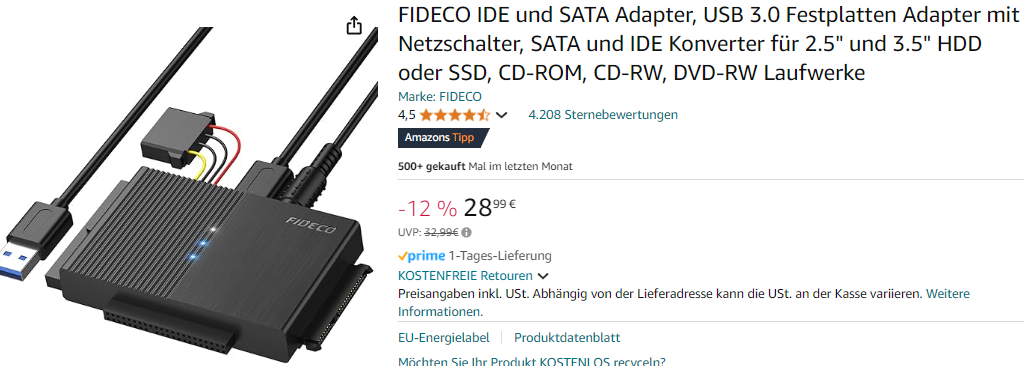
Task: Expand the KOSTENFREIE Retouren chevron
Action: 543,276
